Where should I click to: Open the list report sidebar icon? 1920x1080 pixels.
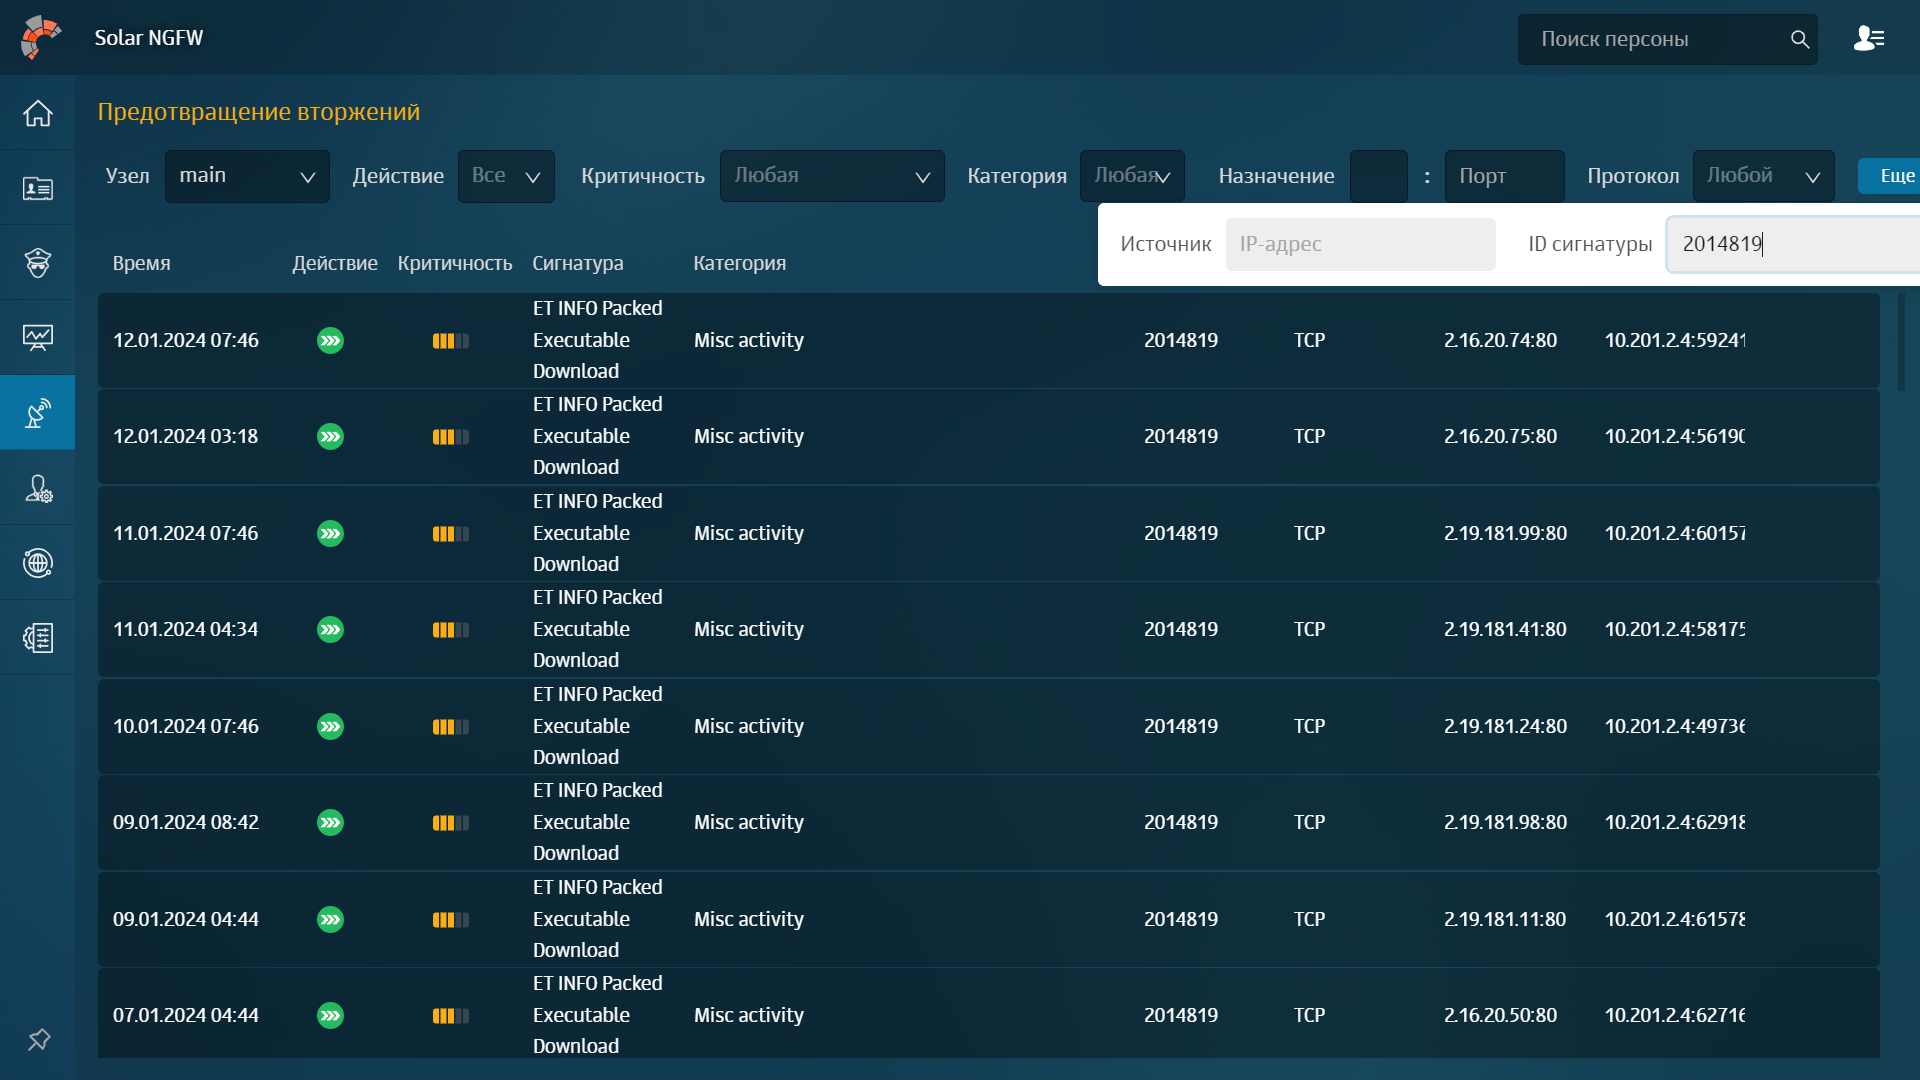click(38, 638)
